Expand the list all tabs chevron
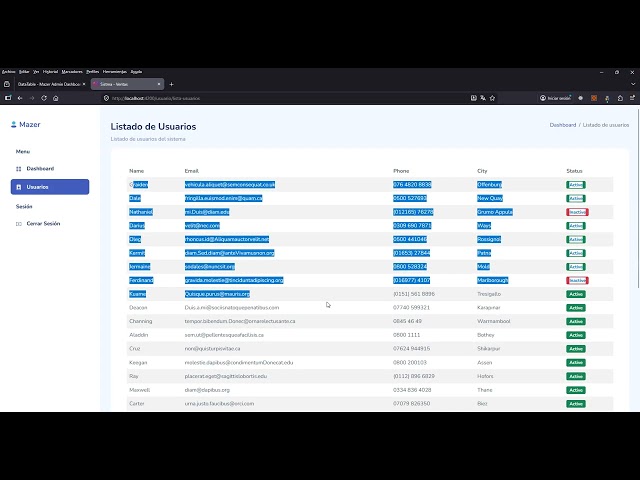The height and width of the screenshot is (480, 640). click(633, 84)
